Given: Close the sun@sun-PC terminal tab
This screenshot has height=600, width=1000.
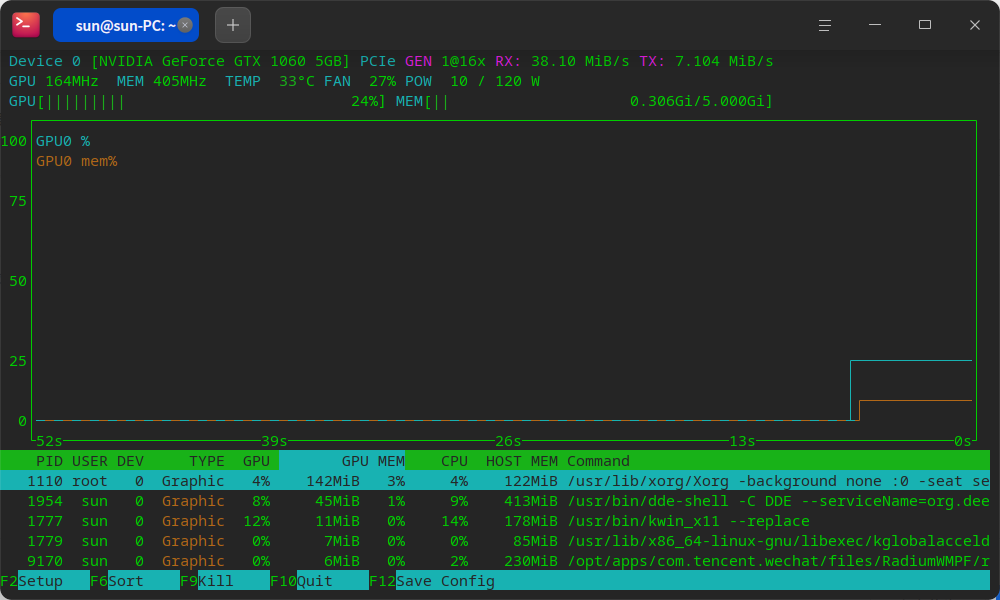Looking at the screenshot, I should pyautogui.click(x=185, y=25).
